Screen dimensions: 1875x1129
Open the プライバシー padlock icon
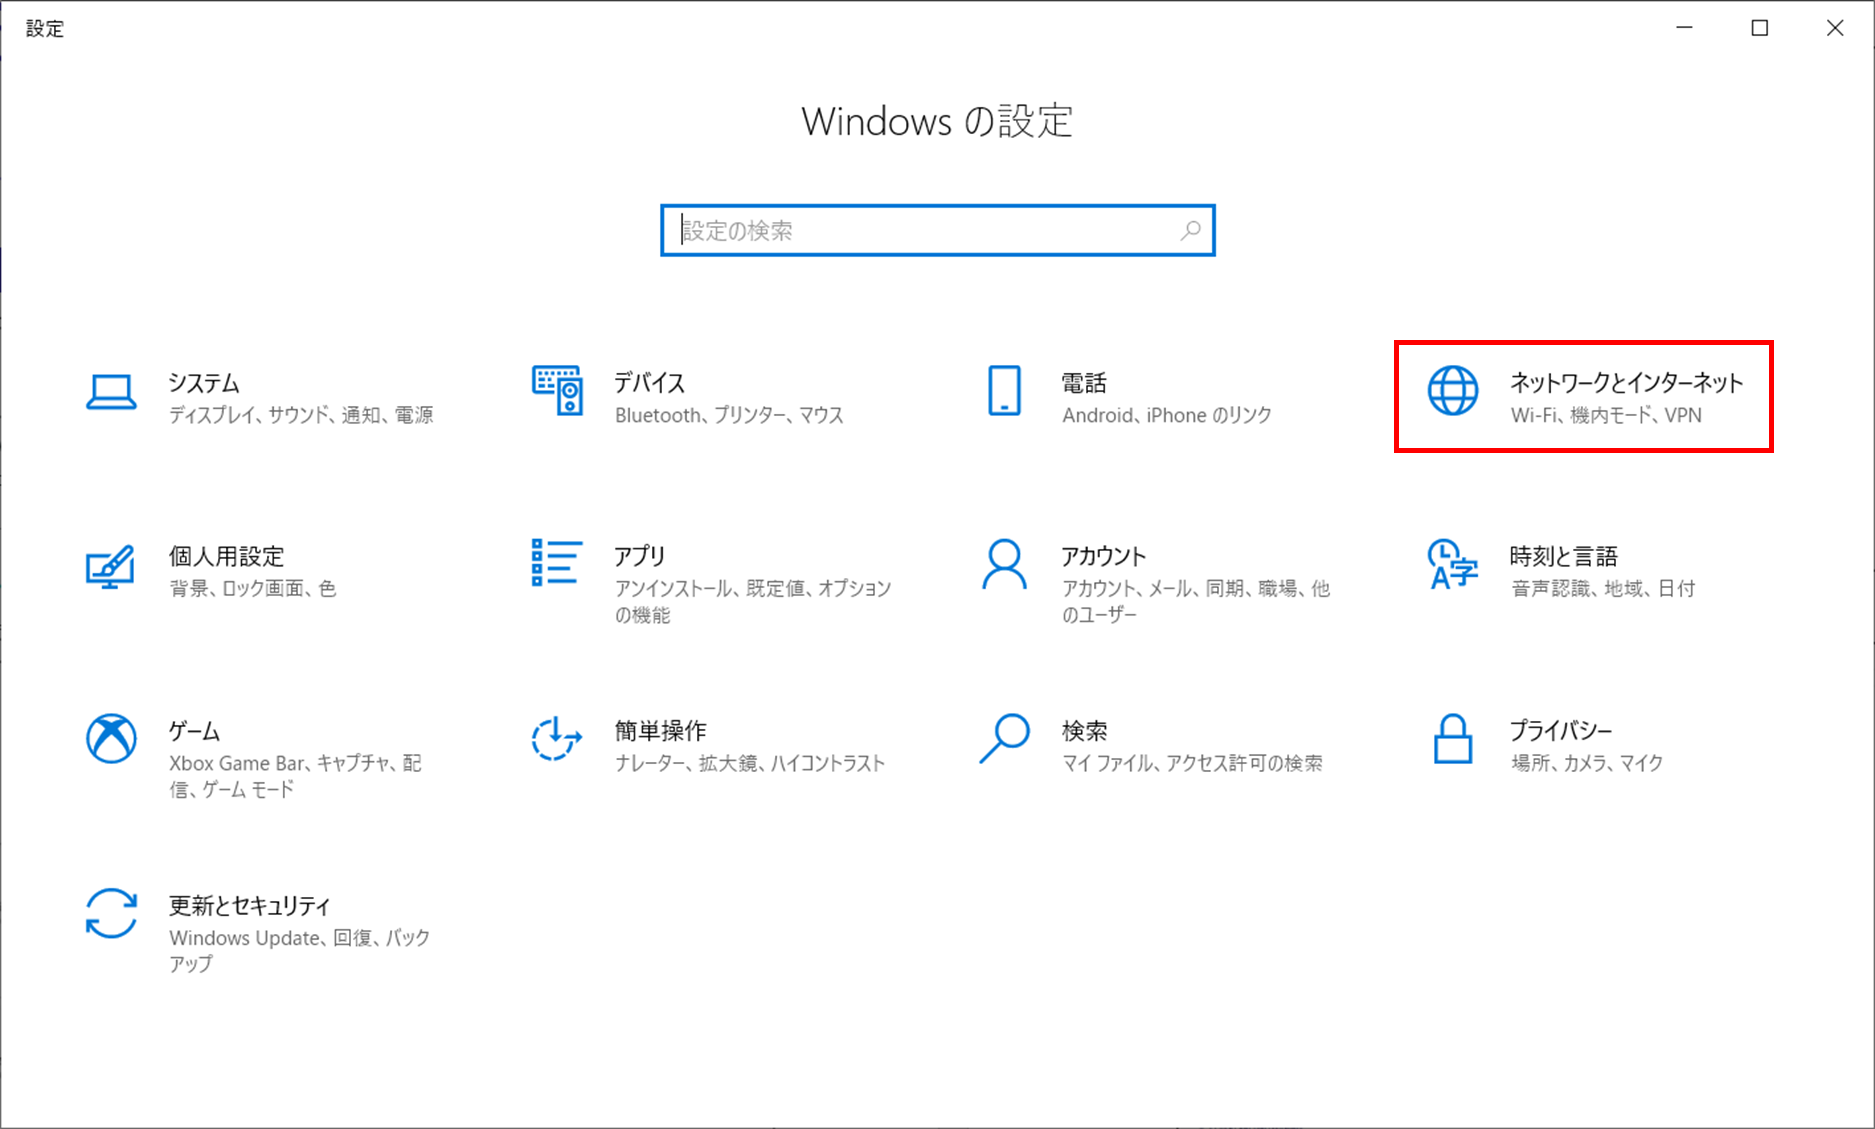coord(1452,739)
